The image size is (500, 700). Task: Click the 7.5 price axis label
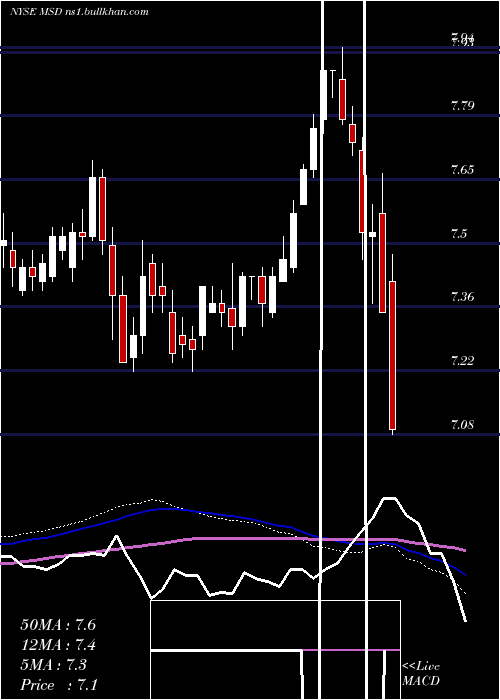tap(459, 233)
